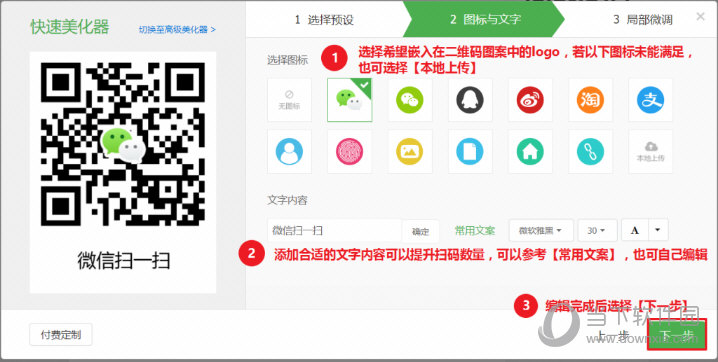Click the font color A button

point(634,230)
